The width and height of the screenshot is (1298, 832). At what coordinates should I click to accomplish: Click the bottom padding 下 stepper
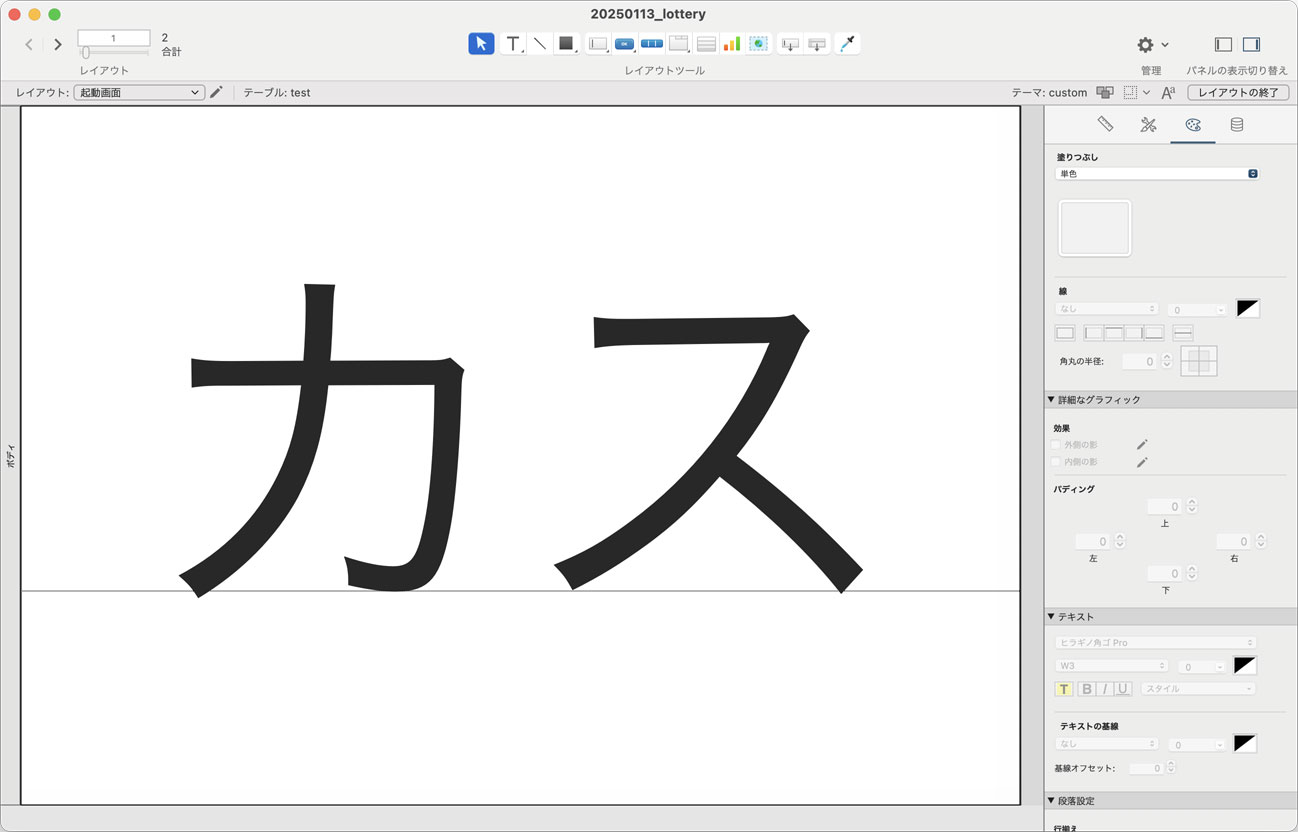[x=1191, y=574]
